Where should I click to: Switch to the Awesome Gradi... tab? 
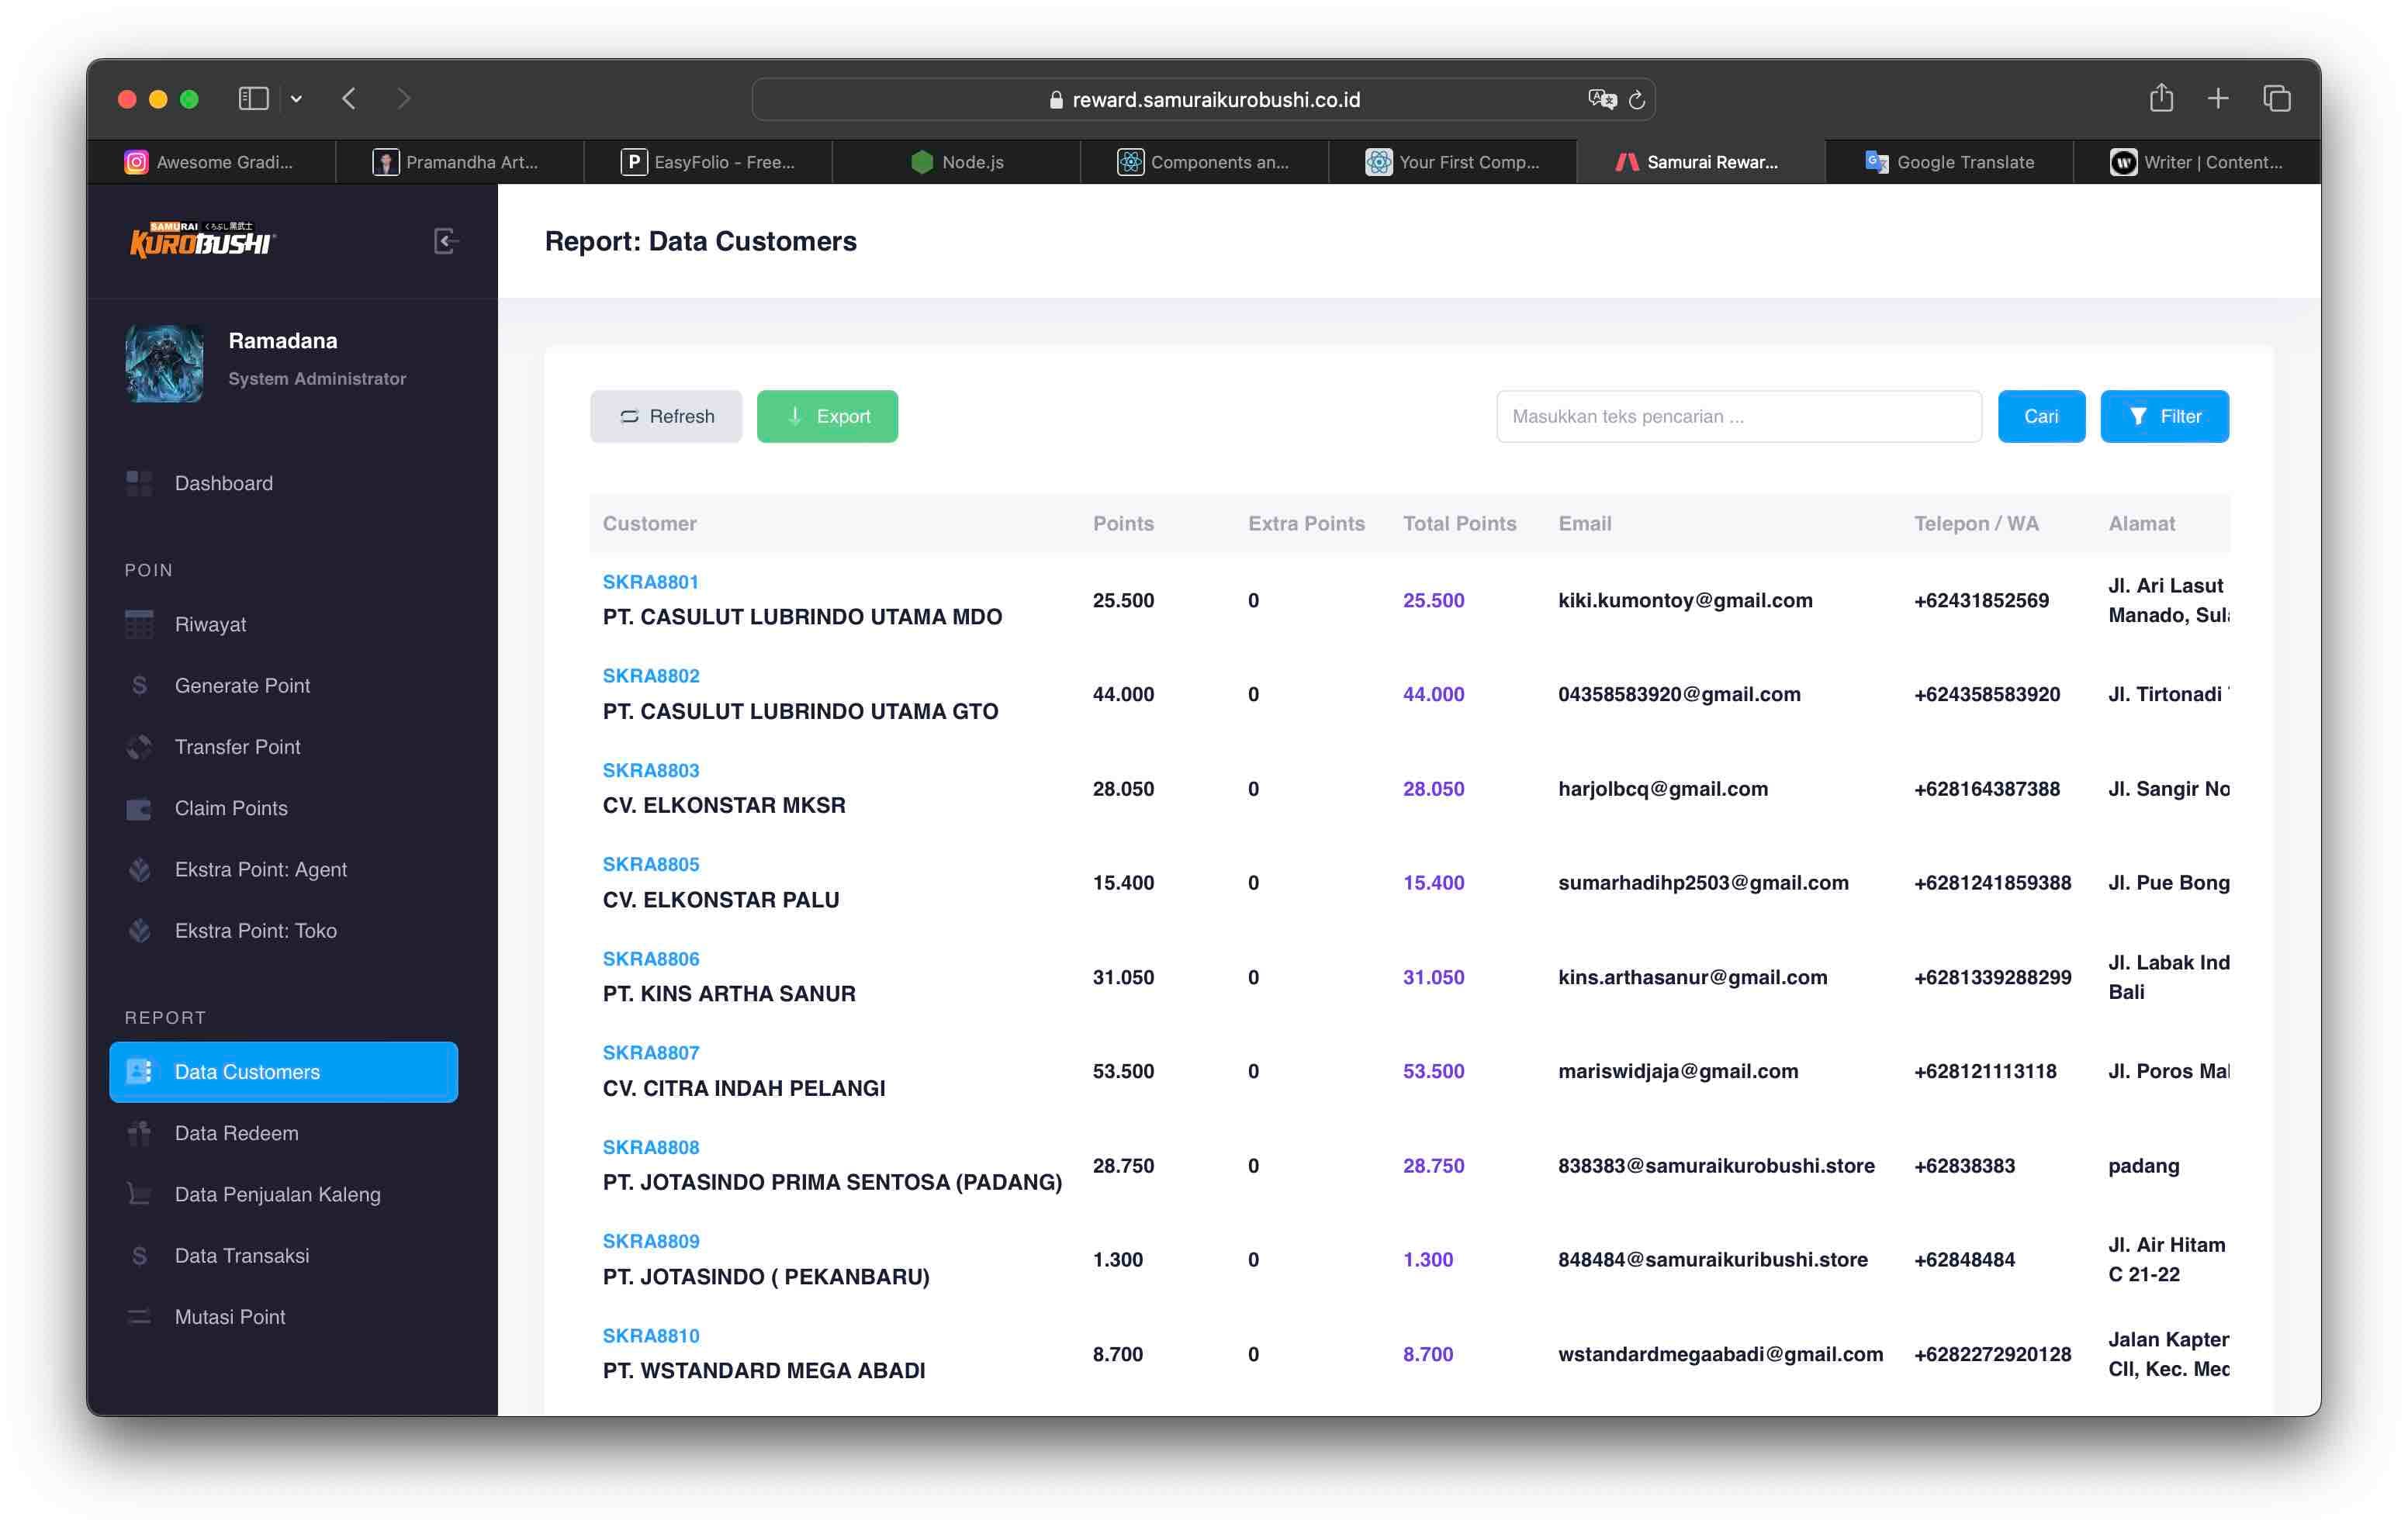(211, 162)
